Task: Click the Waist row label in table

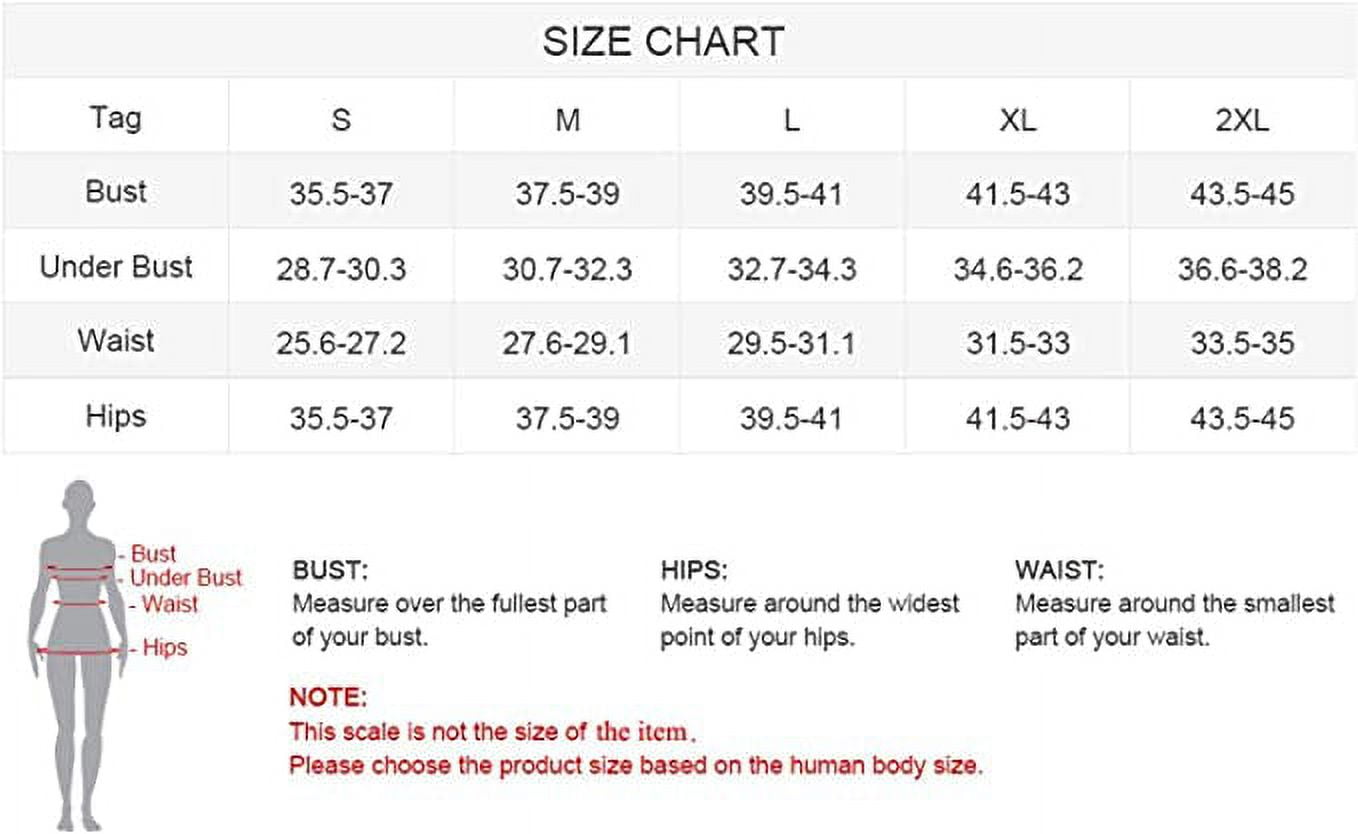Action: [x=116, y=341]
